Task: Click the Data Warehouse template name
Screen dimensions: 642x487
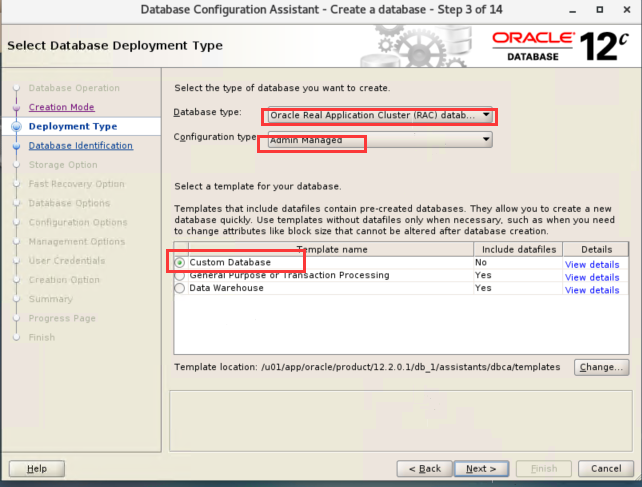Action: coord(226,288)
